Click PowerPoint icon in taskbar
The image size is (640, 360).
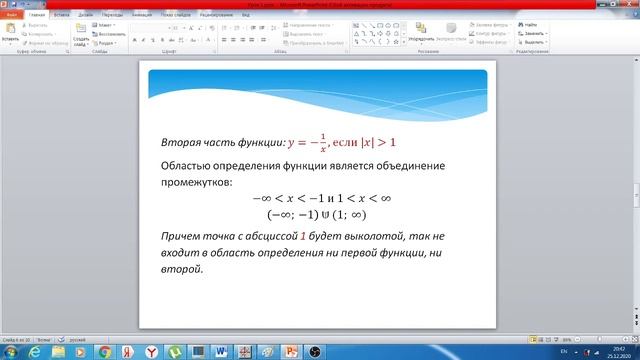coord(291,352)
